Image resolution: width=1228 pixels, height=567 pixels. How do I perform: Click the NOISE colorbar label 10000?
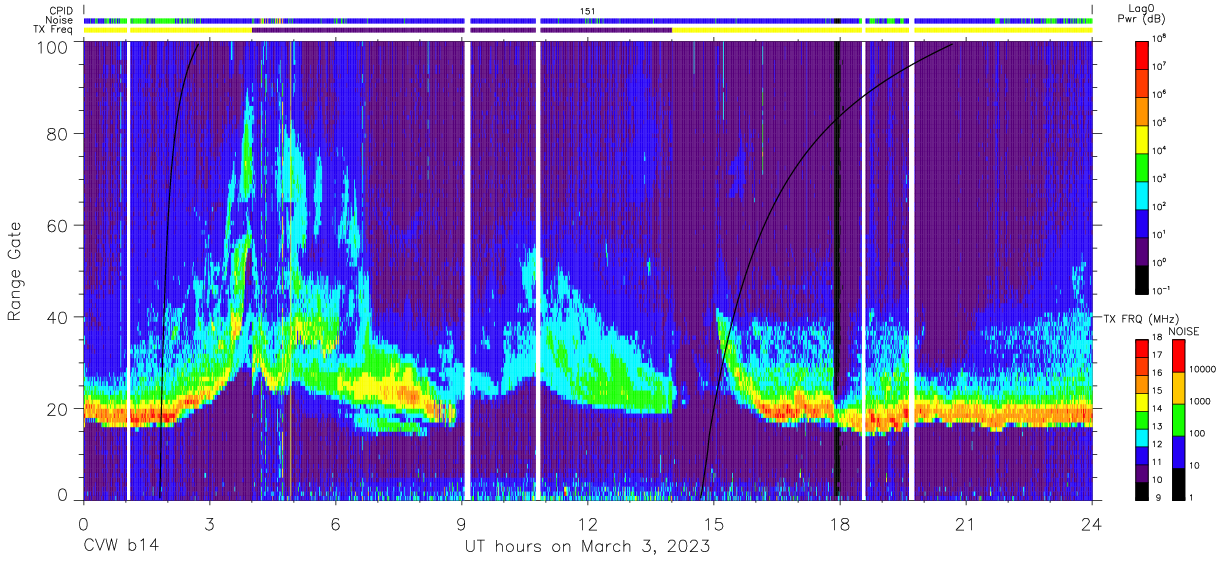(1202, 370)
